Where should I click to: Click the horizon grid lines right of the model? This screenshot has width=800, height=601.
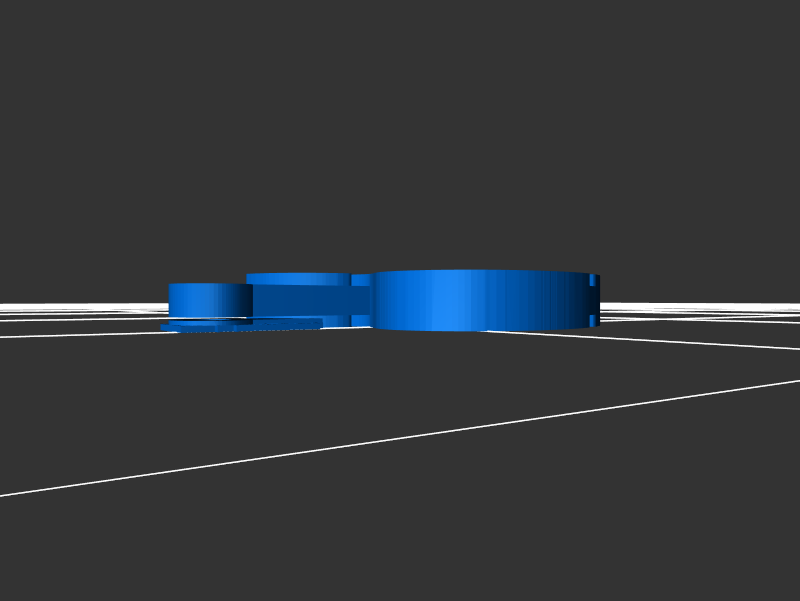click(x=700, y=308)
